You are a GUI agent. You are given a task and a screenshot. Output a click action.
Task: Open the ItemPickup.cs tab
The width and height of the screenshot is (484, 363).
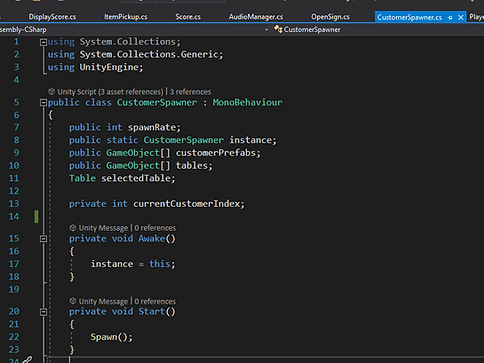click(x=126, y=17)
